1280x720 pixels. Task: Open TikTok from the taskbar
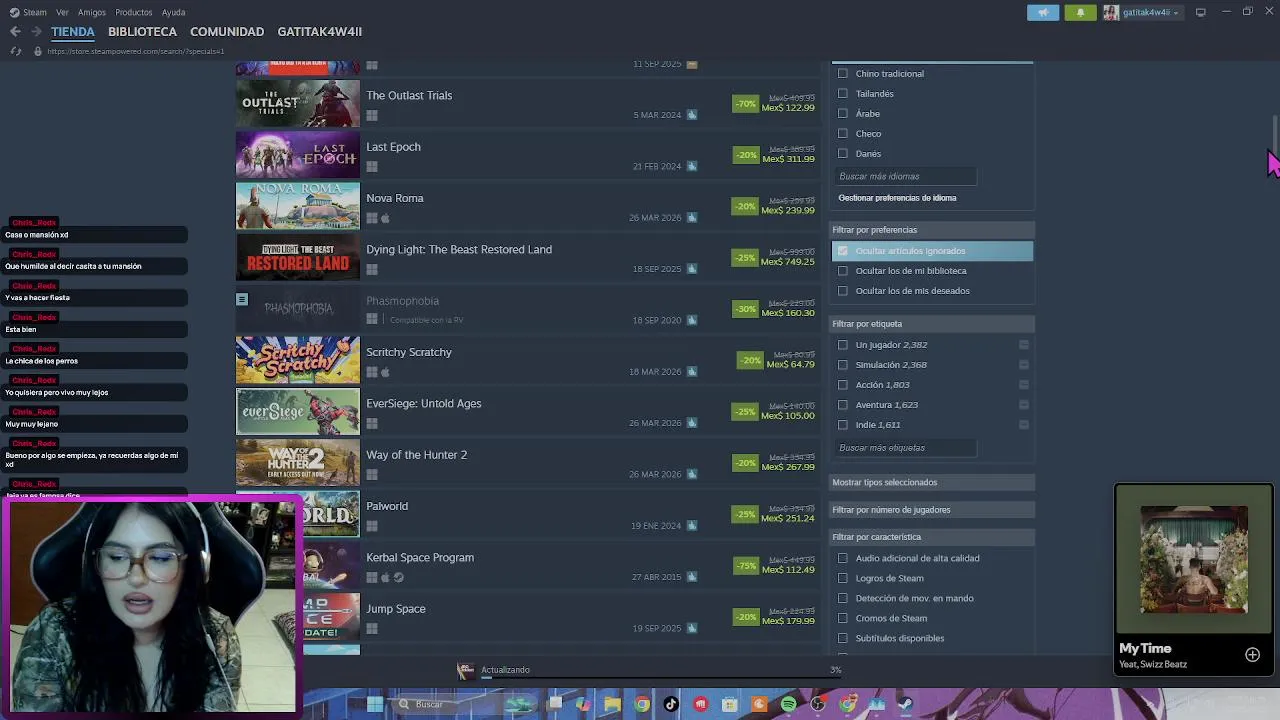671,704
